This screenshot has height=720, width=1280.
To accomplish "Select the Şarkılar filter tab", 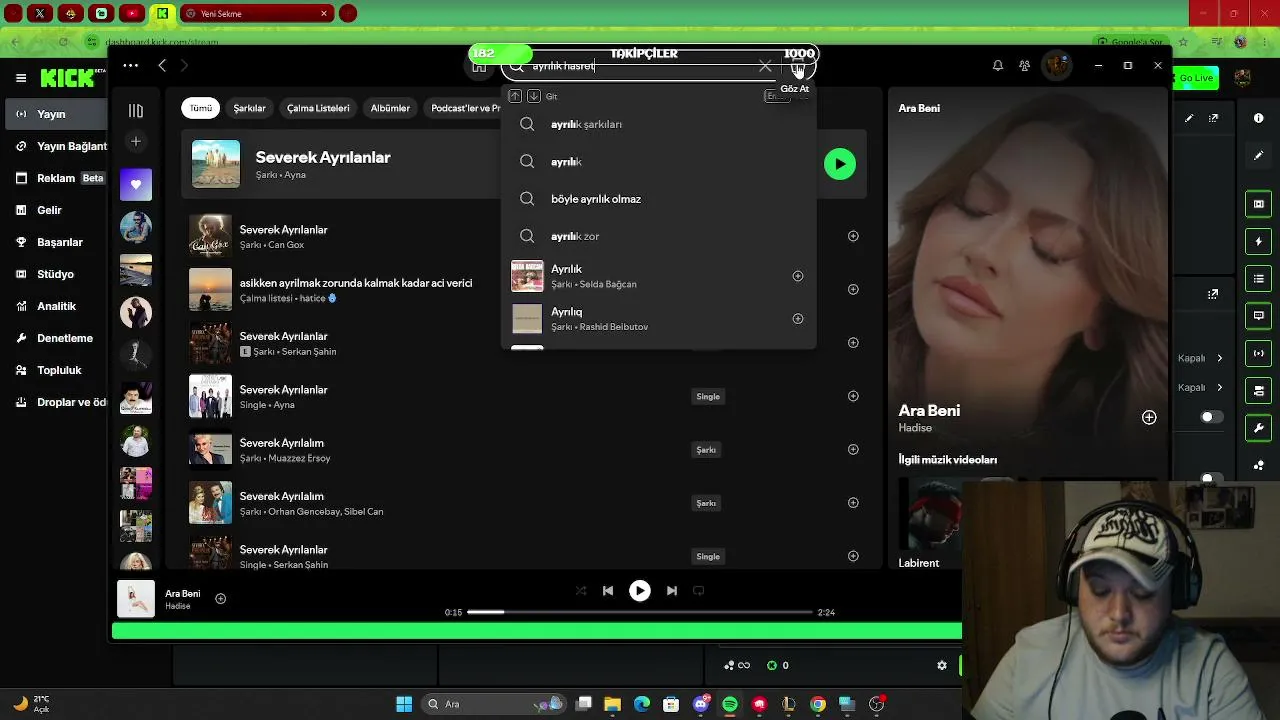I will point(250,108).
